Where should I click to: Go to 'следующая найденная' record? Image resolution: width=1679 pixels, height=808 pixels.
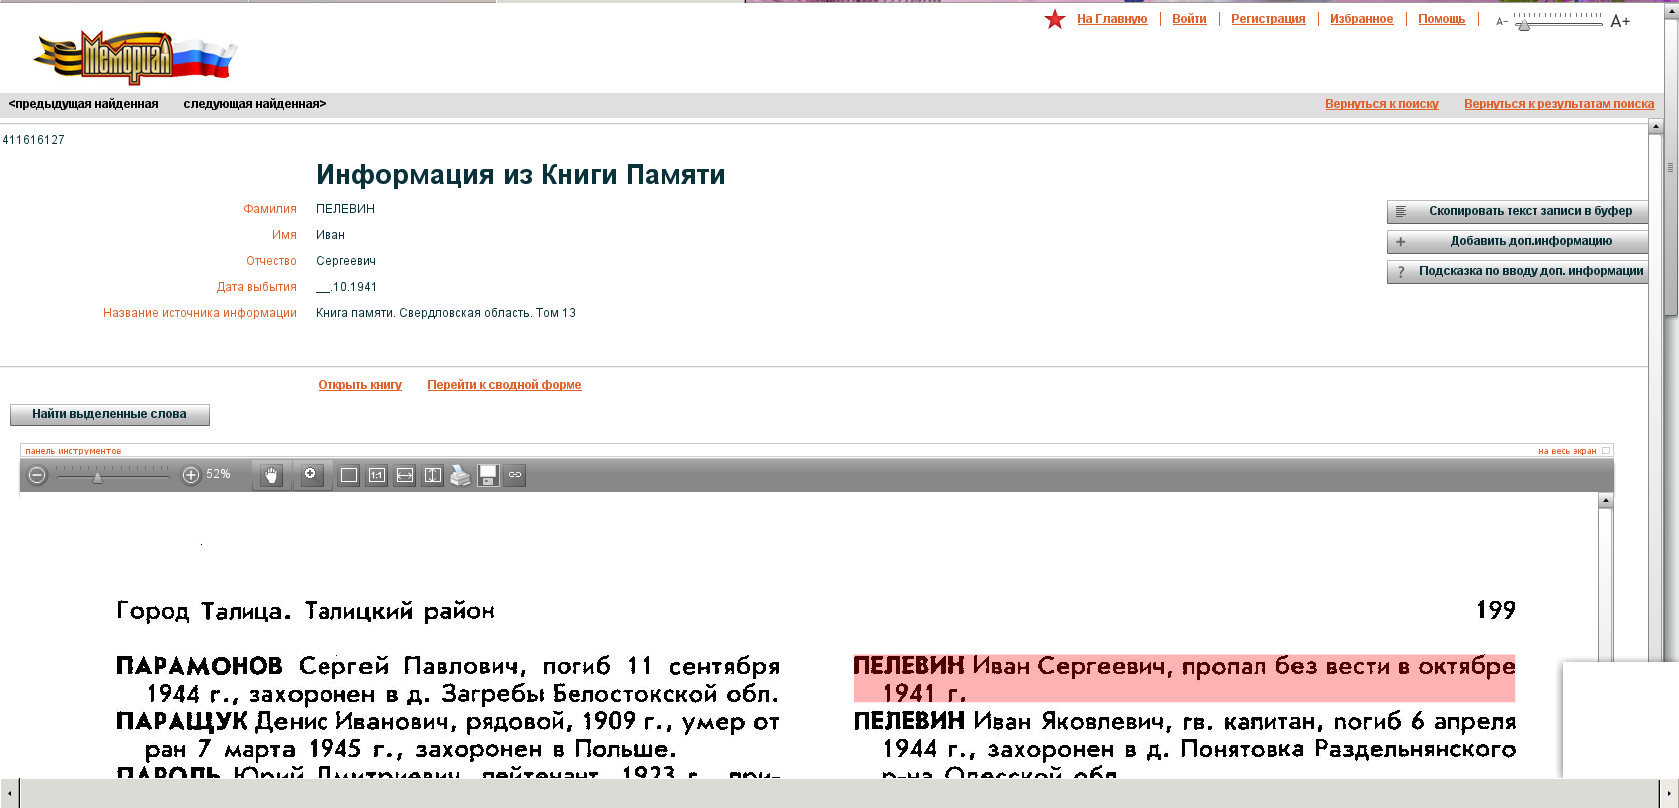254,104
